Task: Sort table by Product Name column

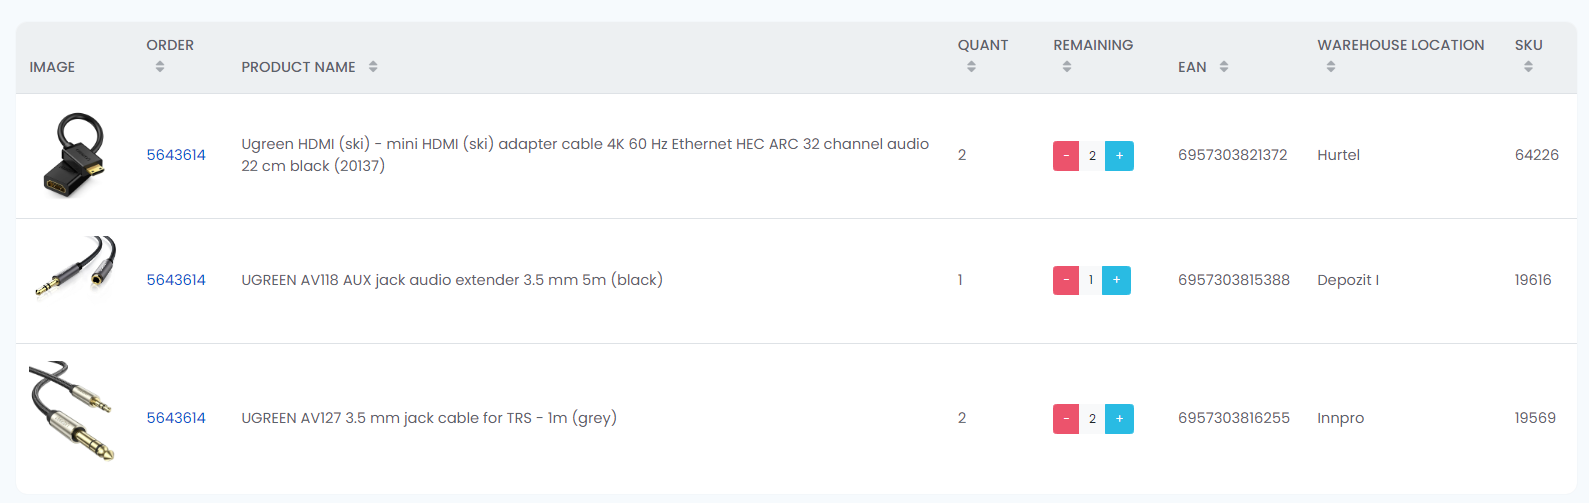Action: 373,67
